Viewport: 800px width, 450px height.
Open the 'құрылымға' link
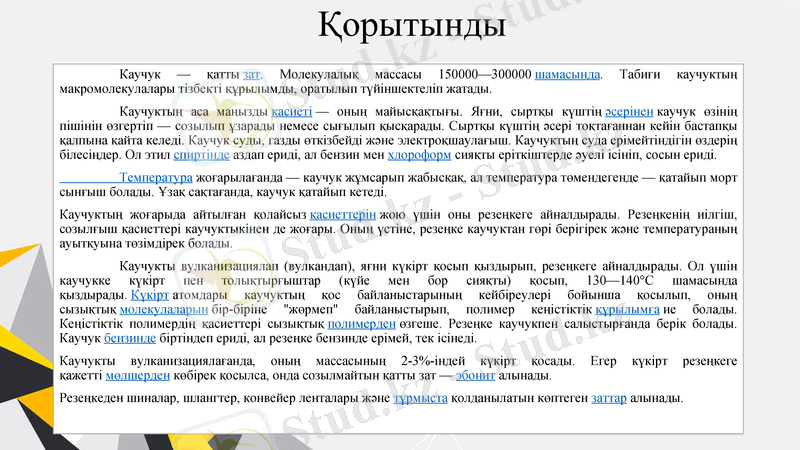pyautogui.click(x=628, y=310)
